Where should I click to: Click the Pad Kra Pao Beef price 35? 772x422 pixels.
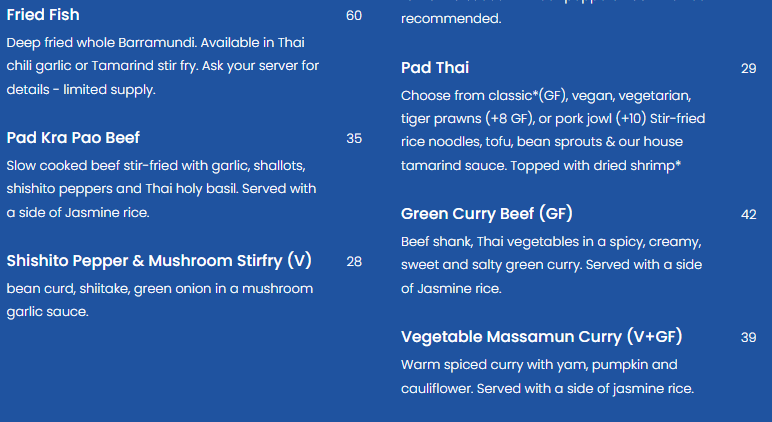click(354, 138)
